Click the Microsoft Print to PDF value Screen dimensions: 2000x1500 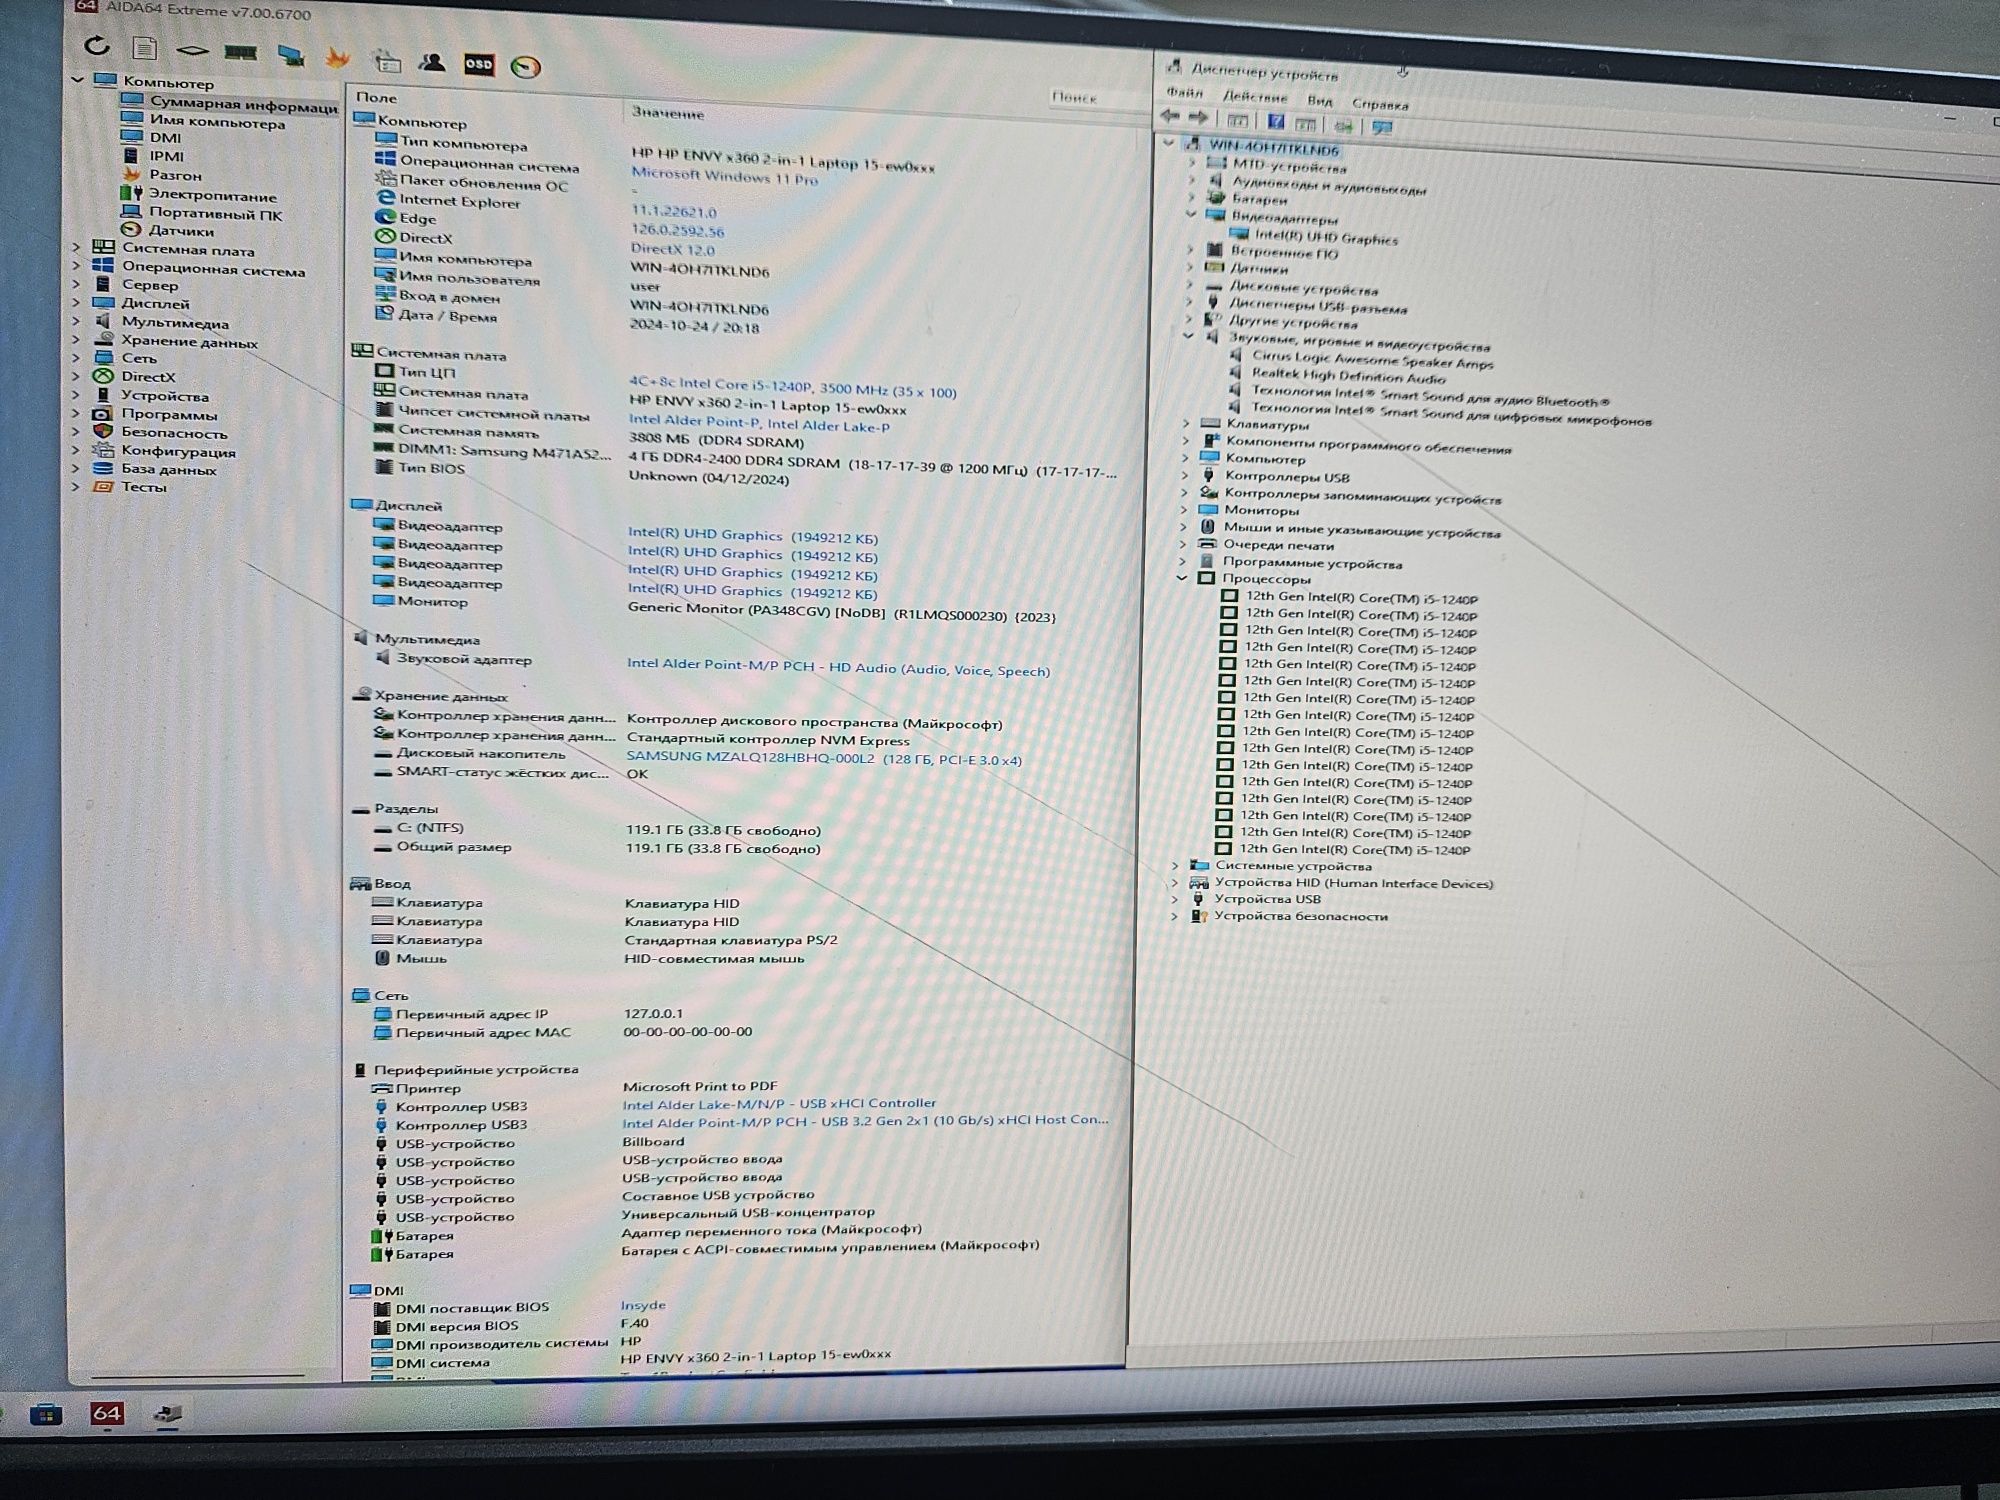point(700,1086)
